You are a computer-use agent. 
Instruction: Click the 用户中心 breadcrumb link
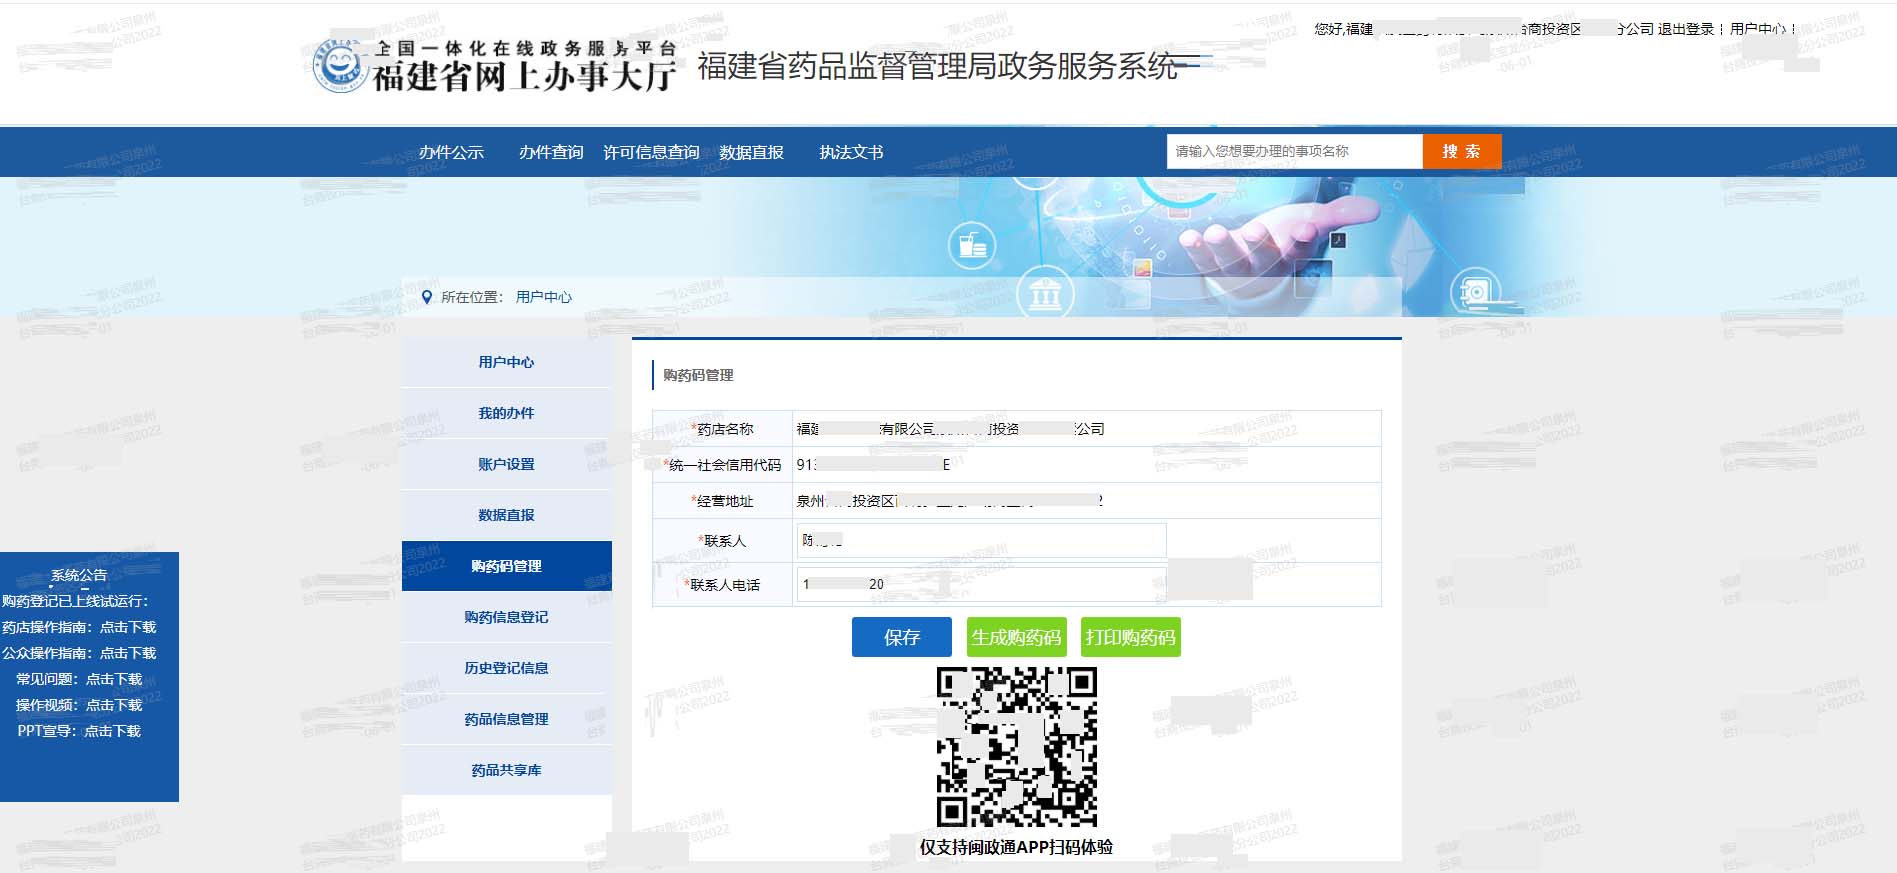coord(544,297)
